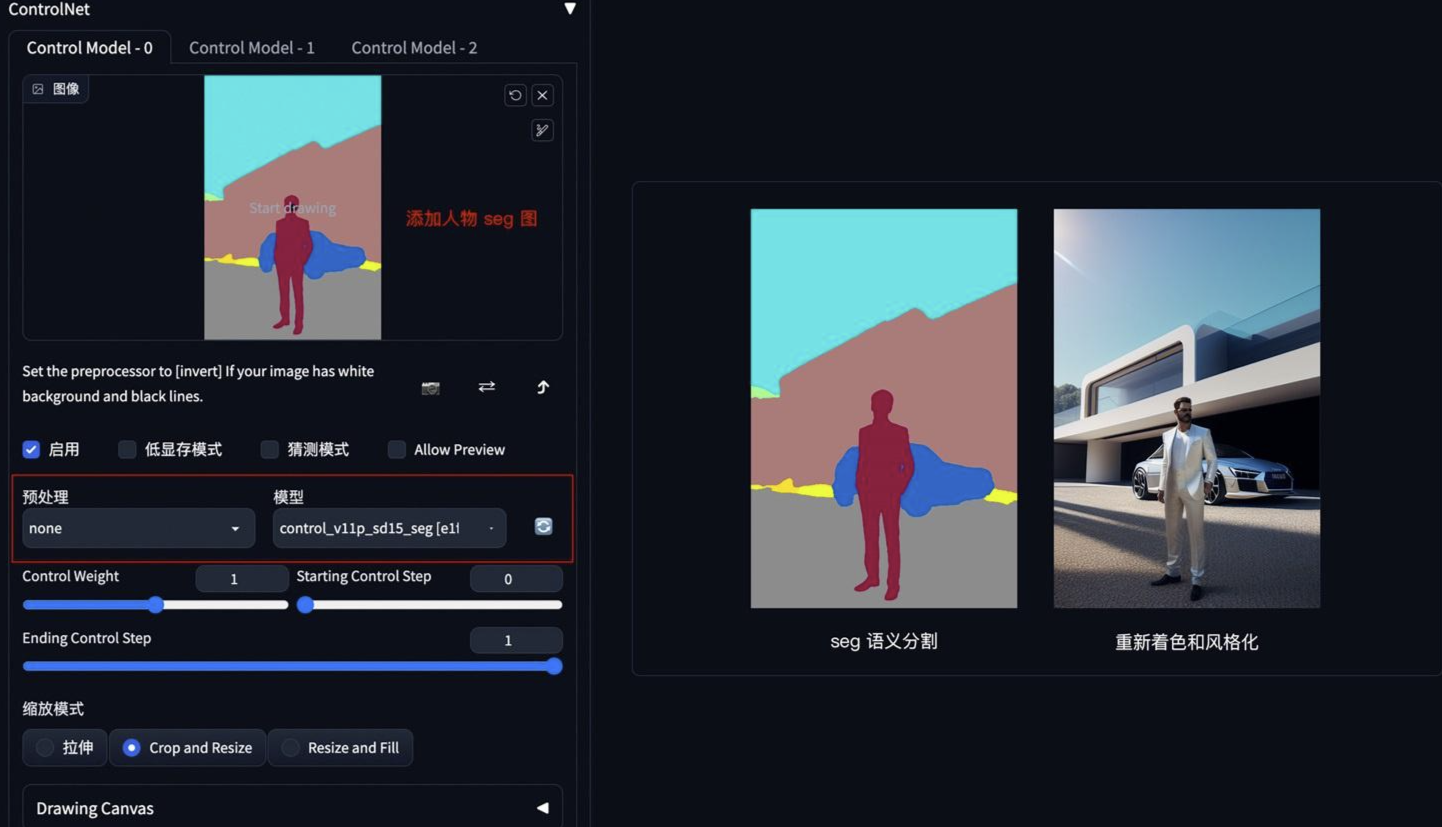This screenshot has height=827, width=1442.
Task: Click the Control Weight slider handle
Action: click(x=156, y=604)
